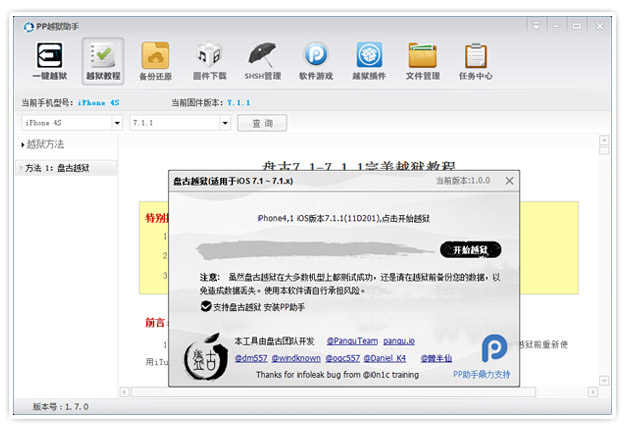Open 文件管理 file manager icon
Viewport: 630px width, 430px height.
point(422,61)
